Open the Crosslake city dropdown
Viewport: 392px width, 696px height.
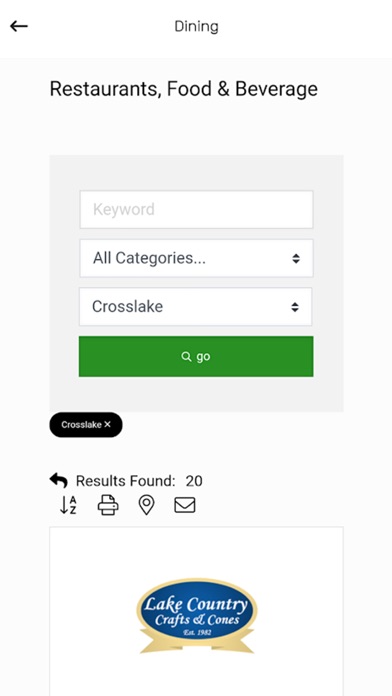[196, 307]
